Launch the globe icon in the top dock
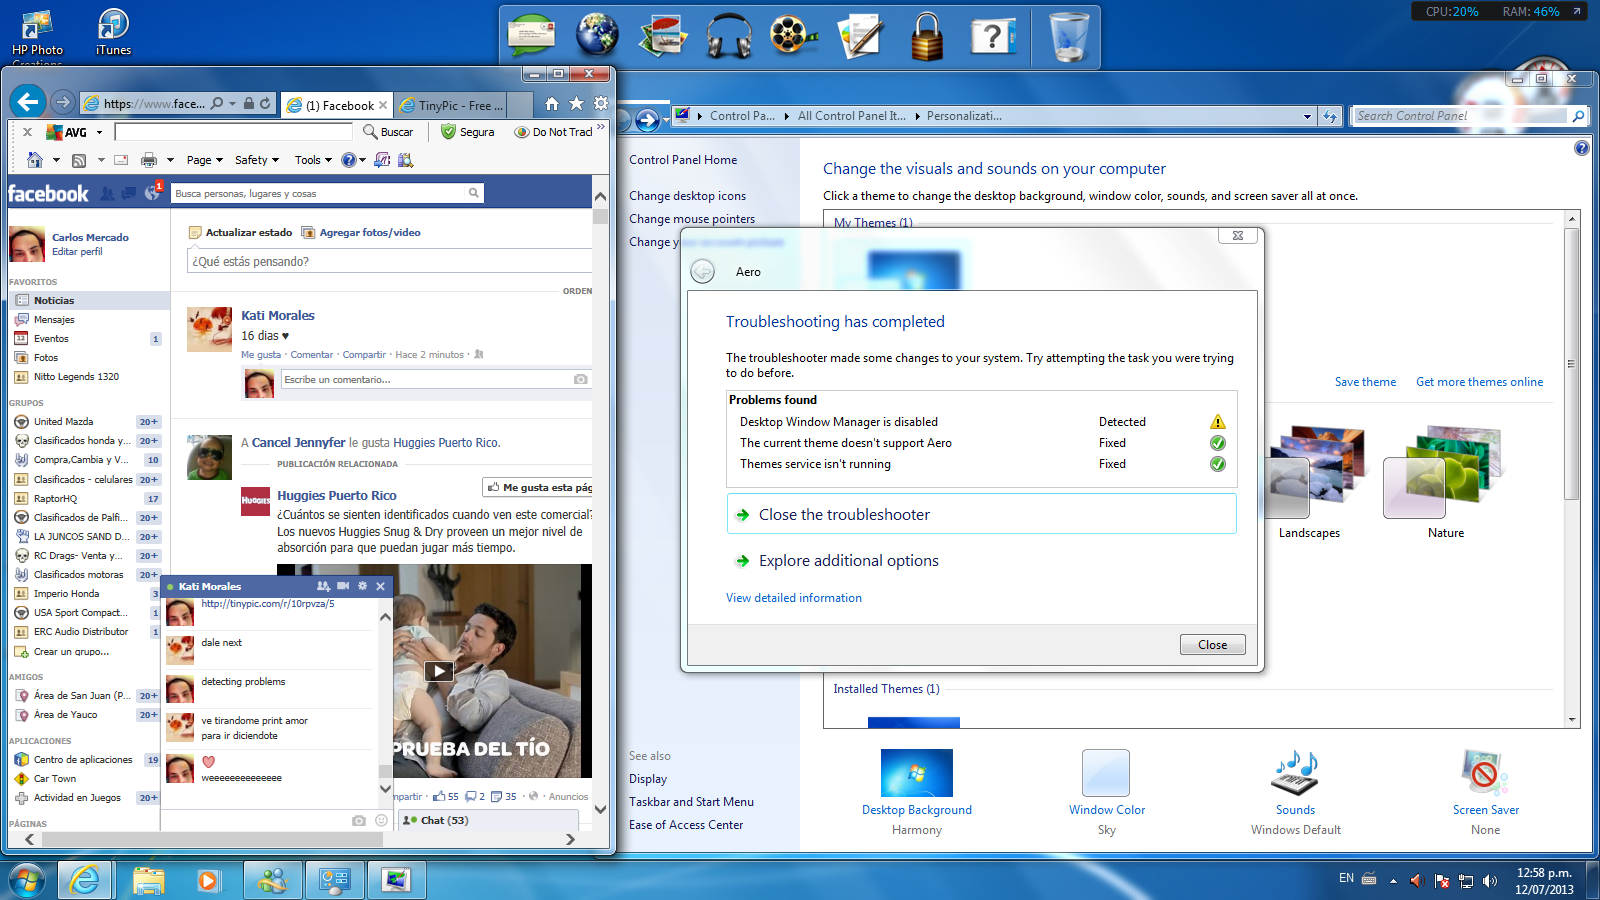1600x900 pixels. click(597, 35)
